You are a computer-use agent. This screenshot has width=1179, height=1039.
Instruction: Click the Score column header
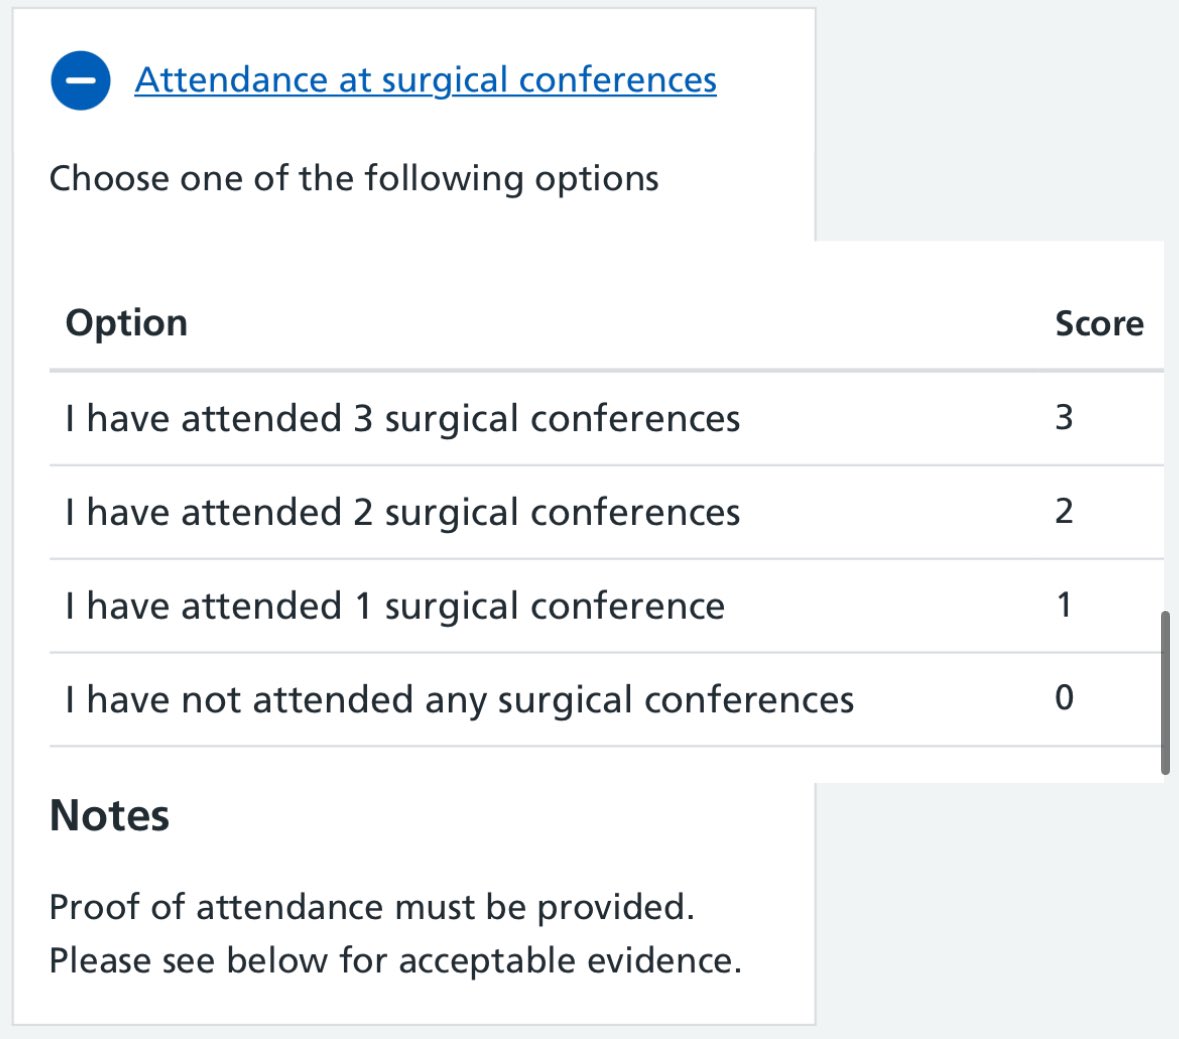1098,324
